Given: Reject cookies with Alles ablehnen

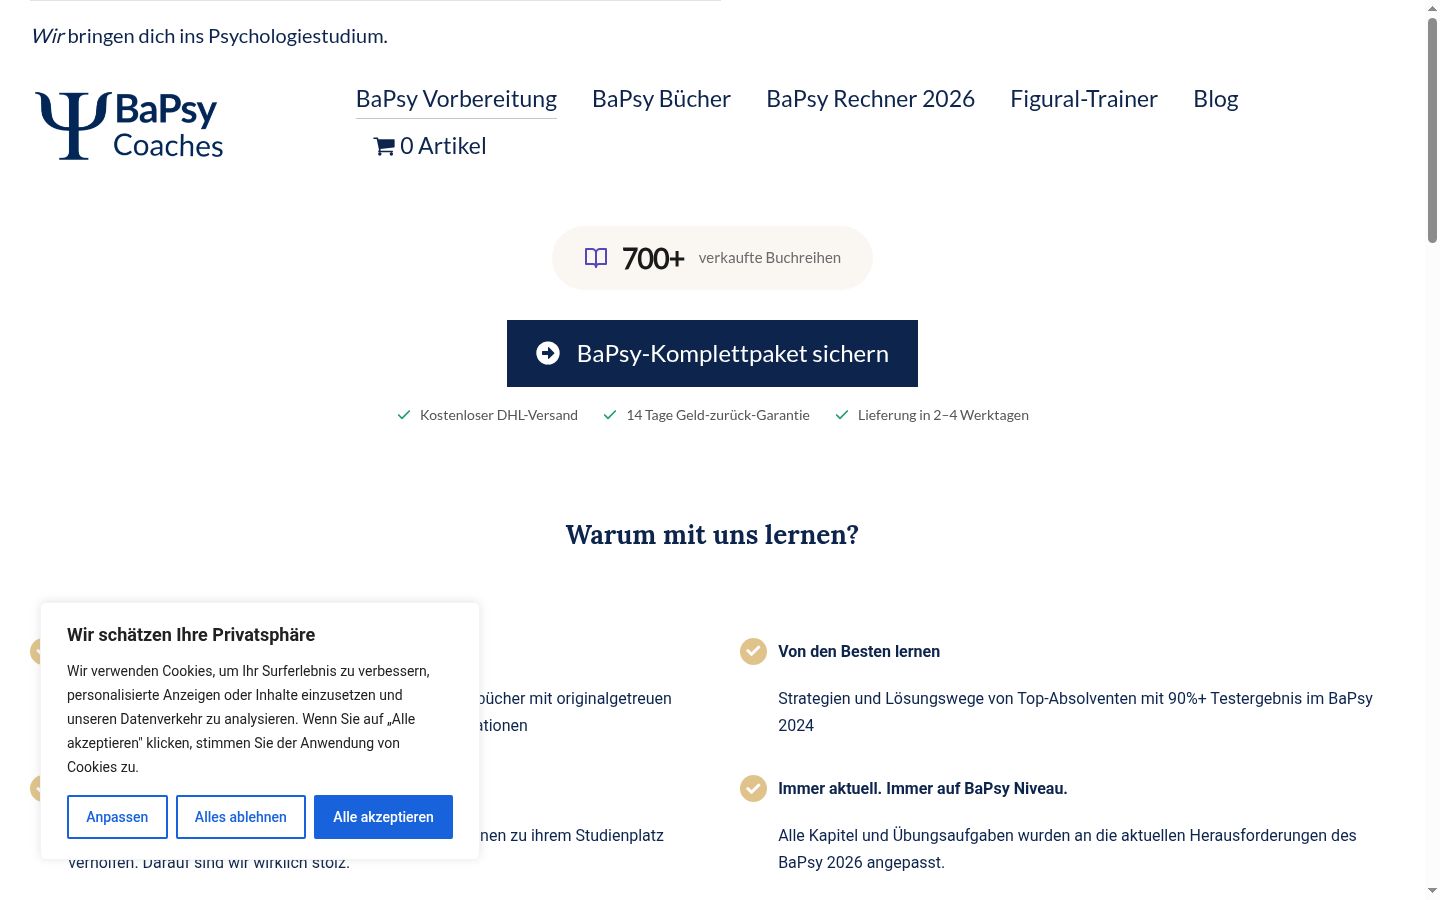Looking at the screenshot, I should (241, 817).
